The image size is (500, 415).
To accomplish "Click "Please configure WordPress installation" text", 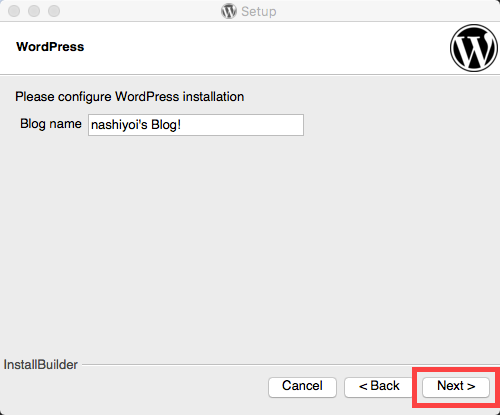I will [x=129, y=97].
